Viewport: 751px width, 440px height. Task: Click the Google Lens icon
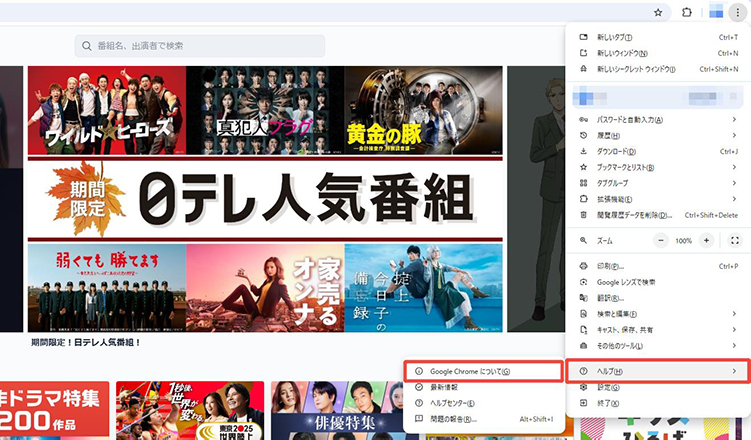583,282
